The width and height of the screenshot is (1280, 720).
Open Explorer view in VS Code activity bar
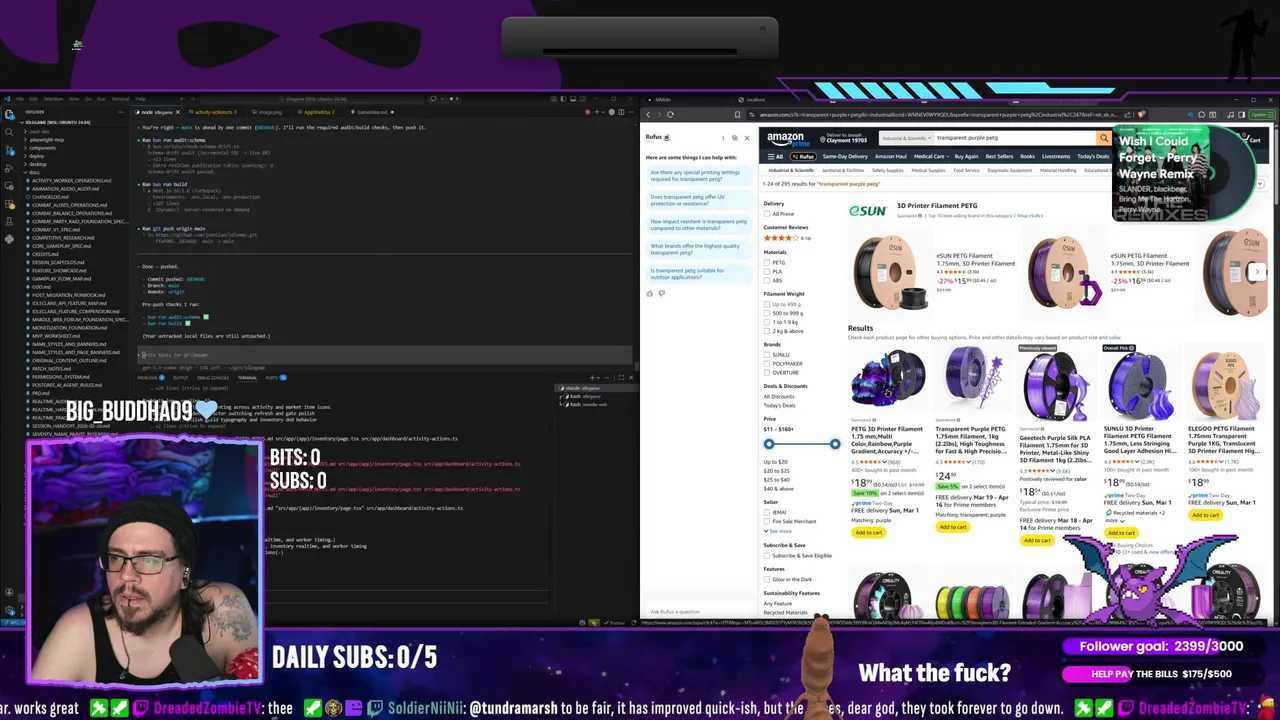[x=9, y=114]
